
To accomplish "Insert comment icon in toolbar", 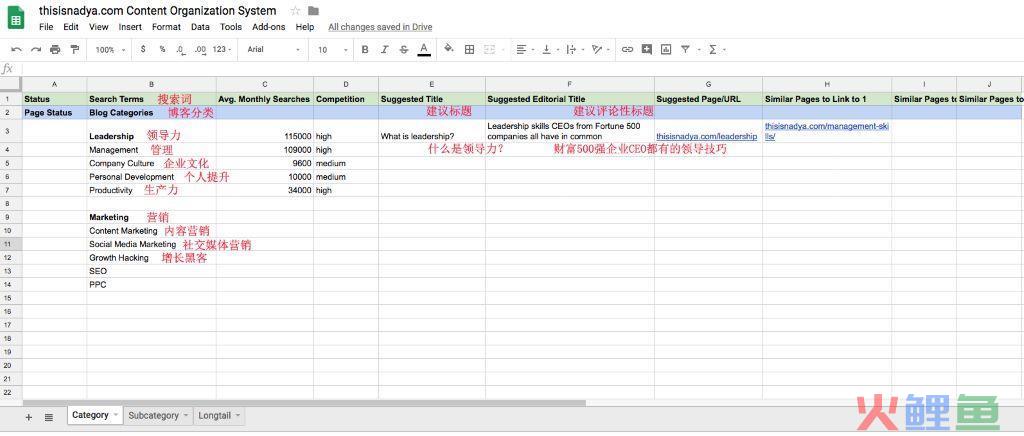I will tap(647, 50).
